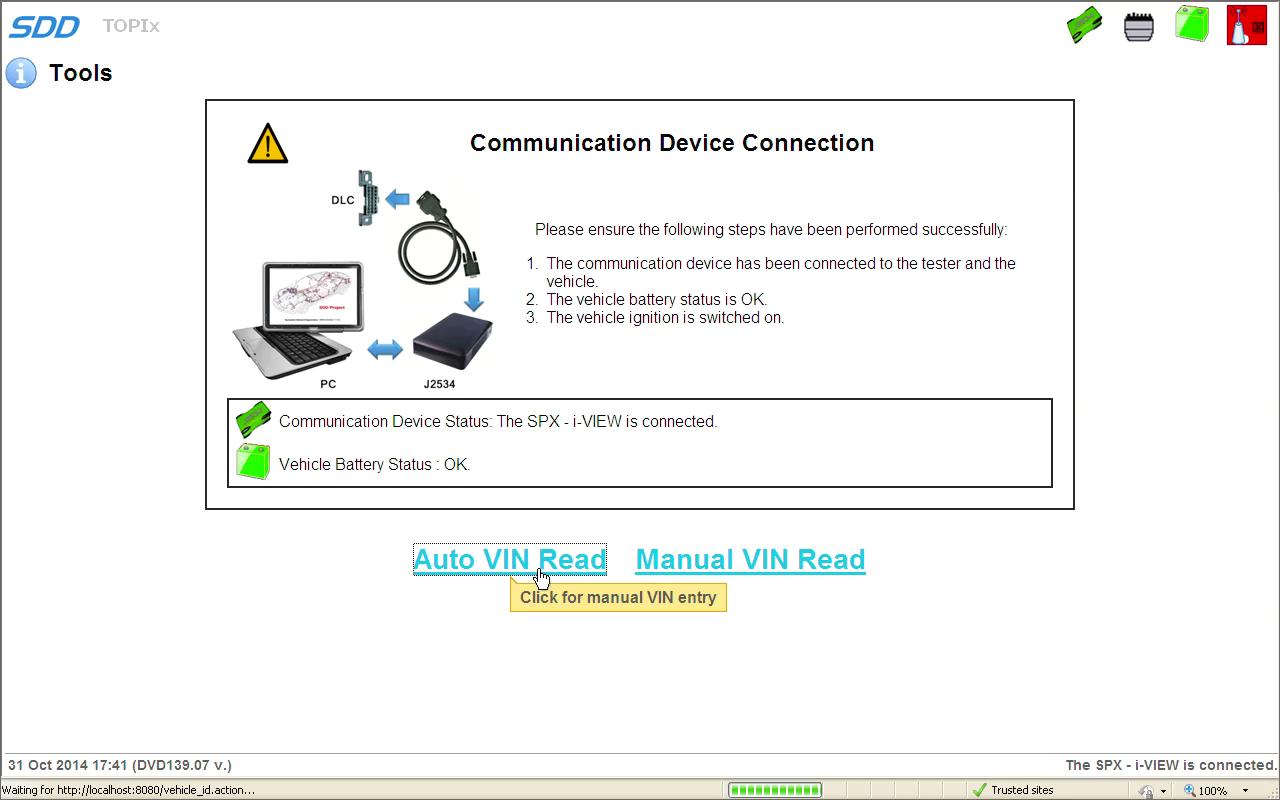The height and width of the screenshot is (800, 1280).
Task: Open the TOPIx tab
Action: coord(131,26)
